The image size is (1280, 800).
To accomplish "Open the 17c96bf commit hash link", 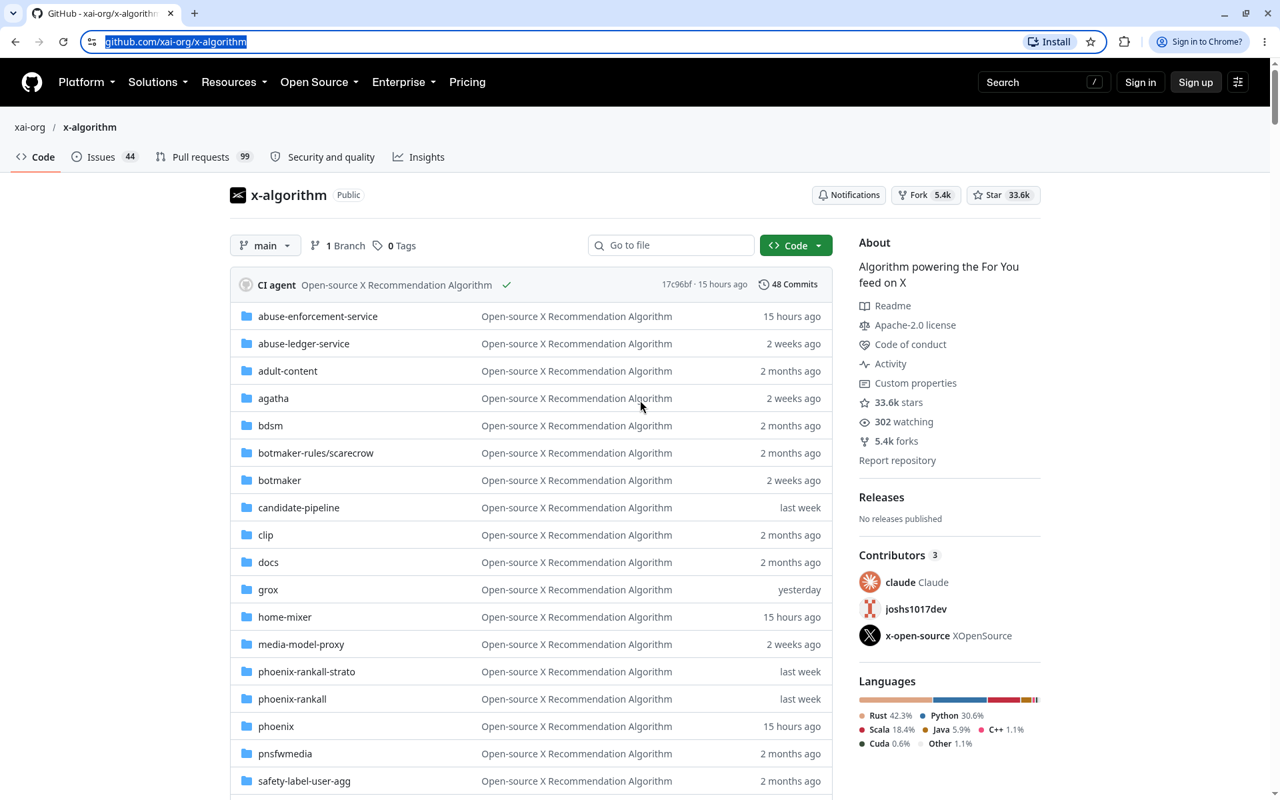I will (x=676, y=285).
